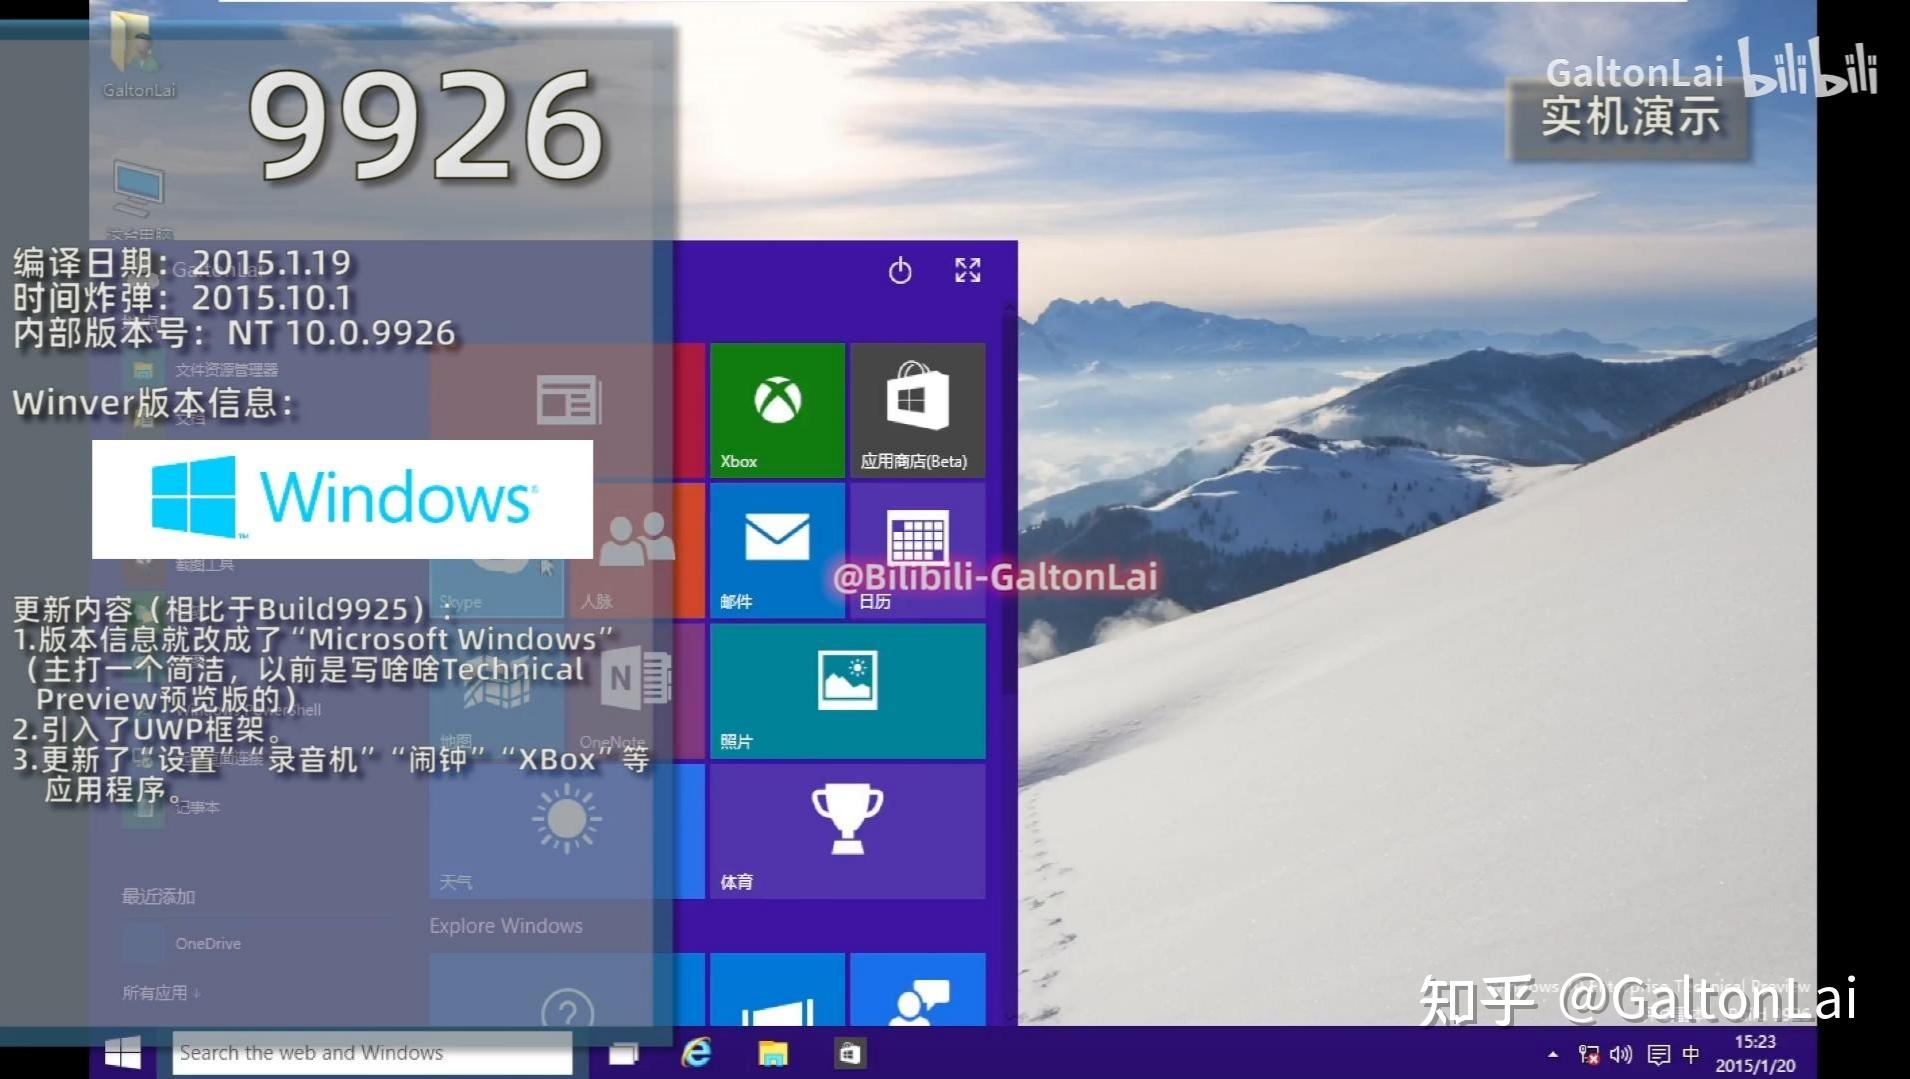Open the notification center tray icon
1910x1079 pixels.
coord(1658,1054)
